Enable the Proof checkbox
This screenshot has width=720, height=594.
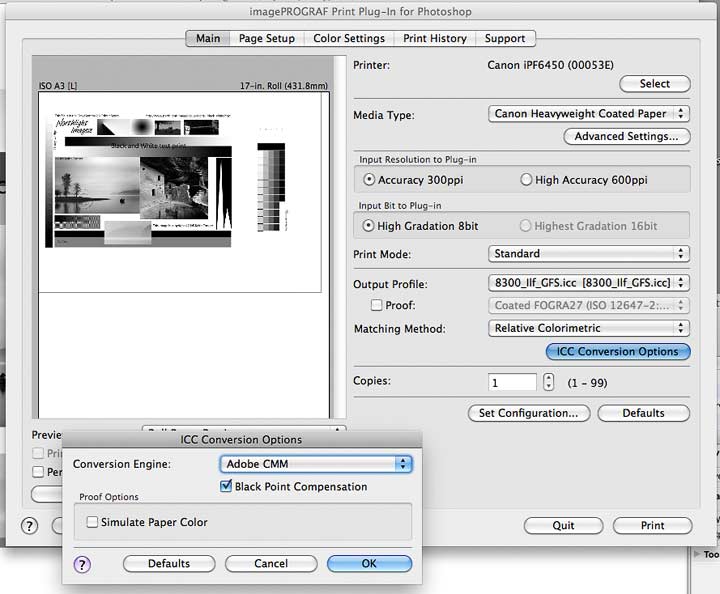coord(376,305)
